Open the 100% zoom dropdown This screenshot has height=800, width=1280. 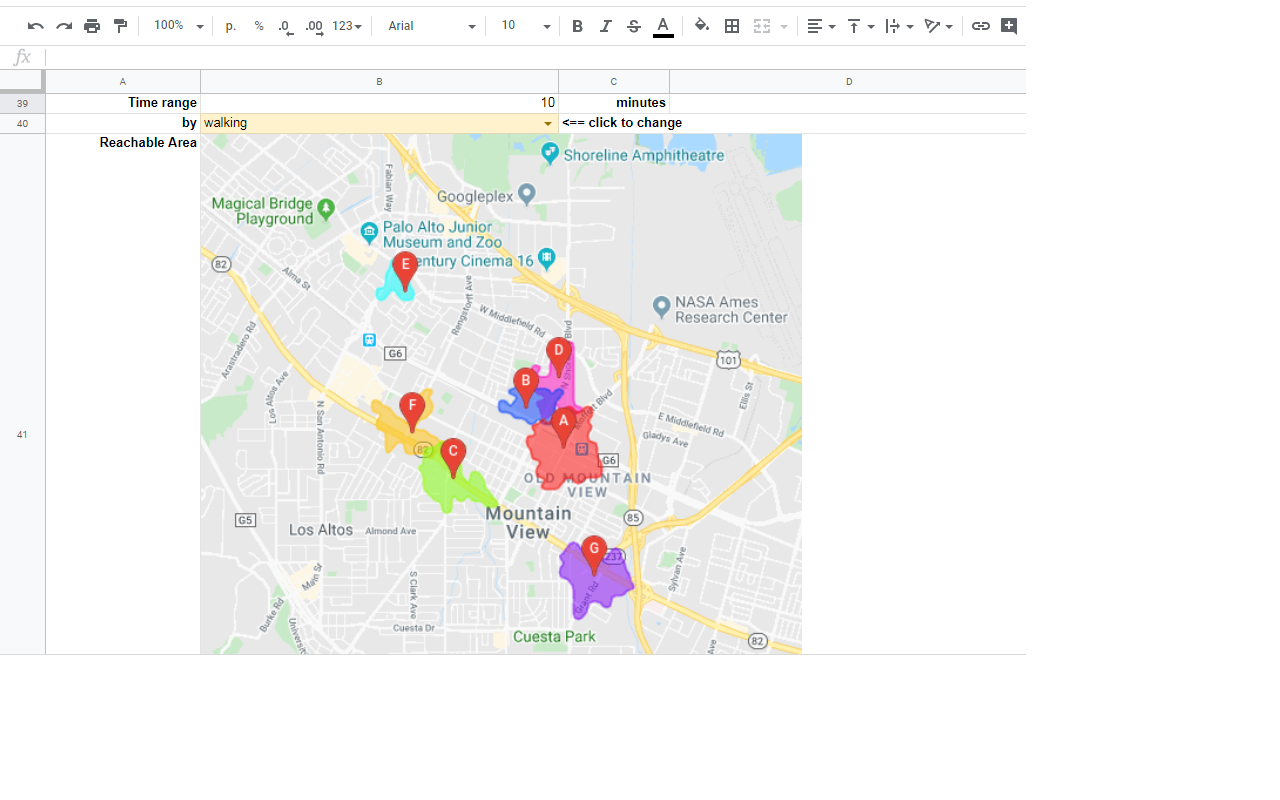(x=178, y=26)
